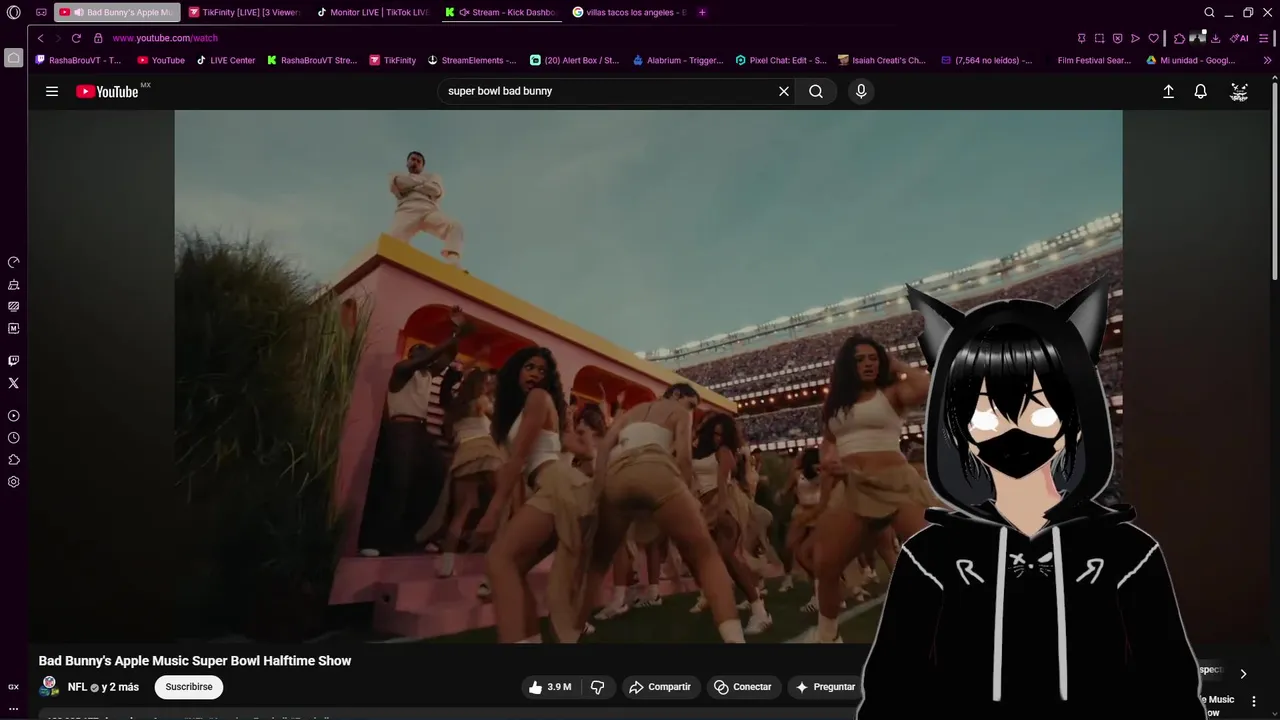Switch to Monitor LIVE TikTok tab

point(372,12)
